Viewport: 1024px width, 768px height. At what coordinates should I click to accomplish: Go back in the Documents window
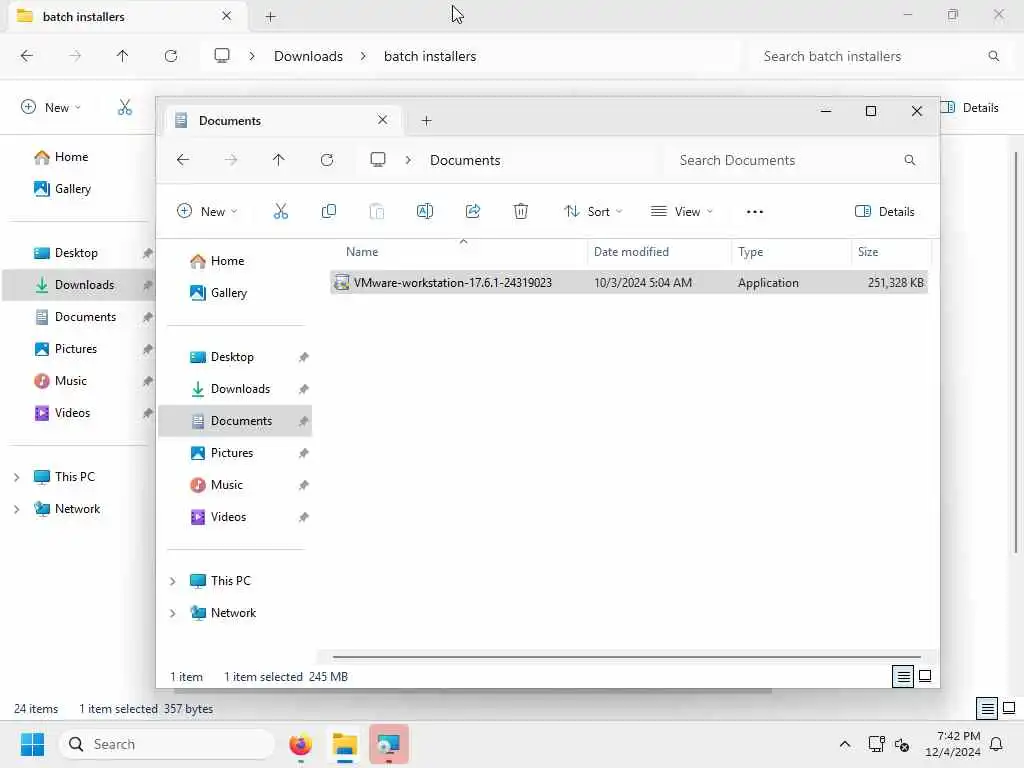(183, 160)
